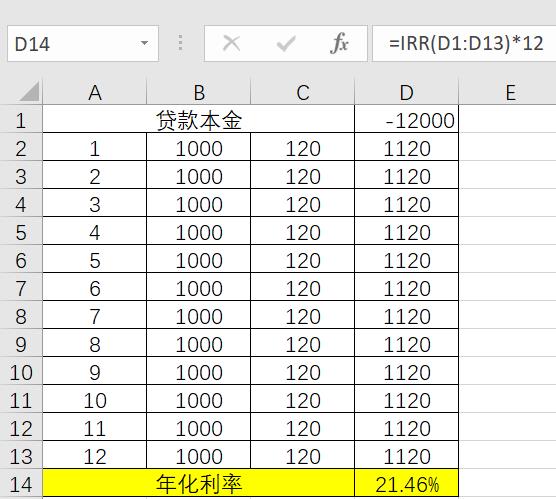Screen dimensions: 556x499
Task: Select column C header
Action: (302, 93)
